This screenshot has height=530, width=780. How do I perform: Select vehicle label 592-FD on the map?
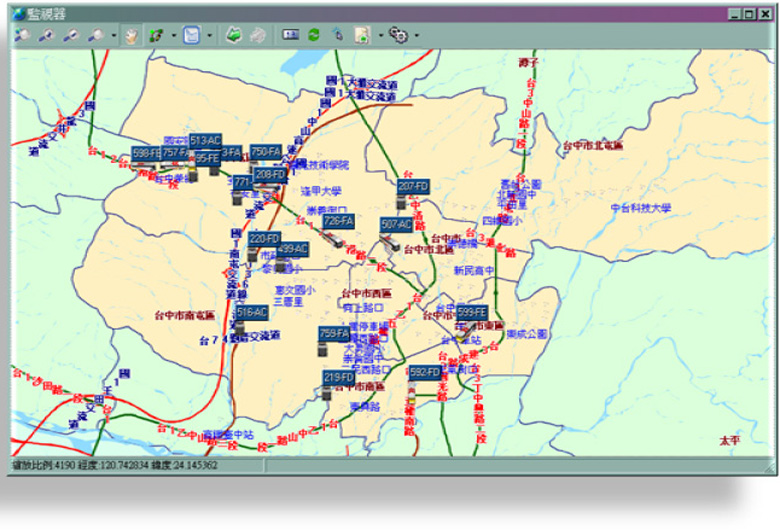pos(425,372)
